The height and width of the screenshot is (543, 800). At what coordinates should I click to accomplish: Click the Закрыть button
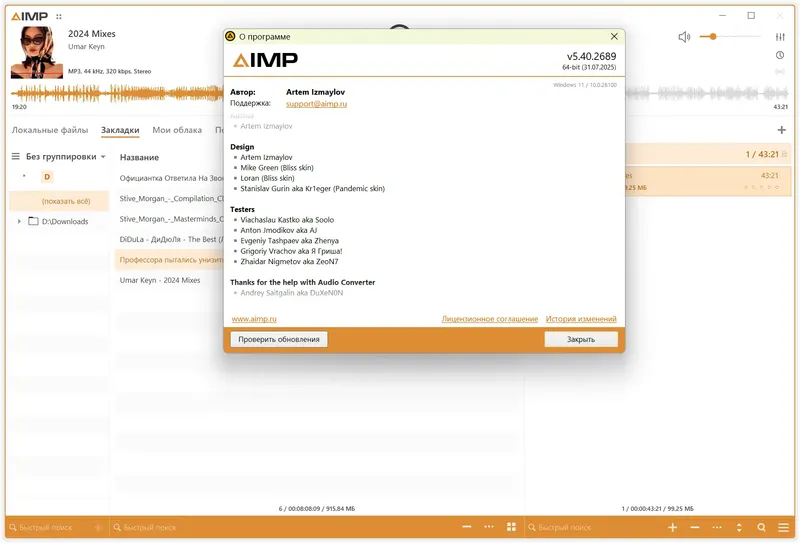(x=581, y=339)
